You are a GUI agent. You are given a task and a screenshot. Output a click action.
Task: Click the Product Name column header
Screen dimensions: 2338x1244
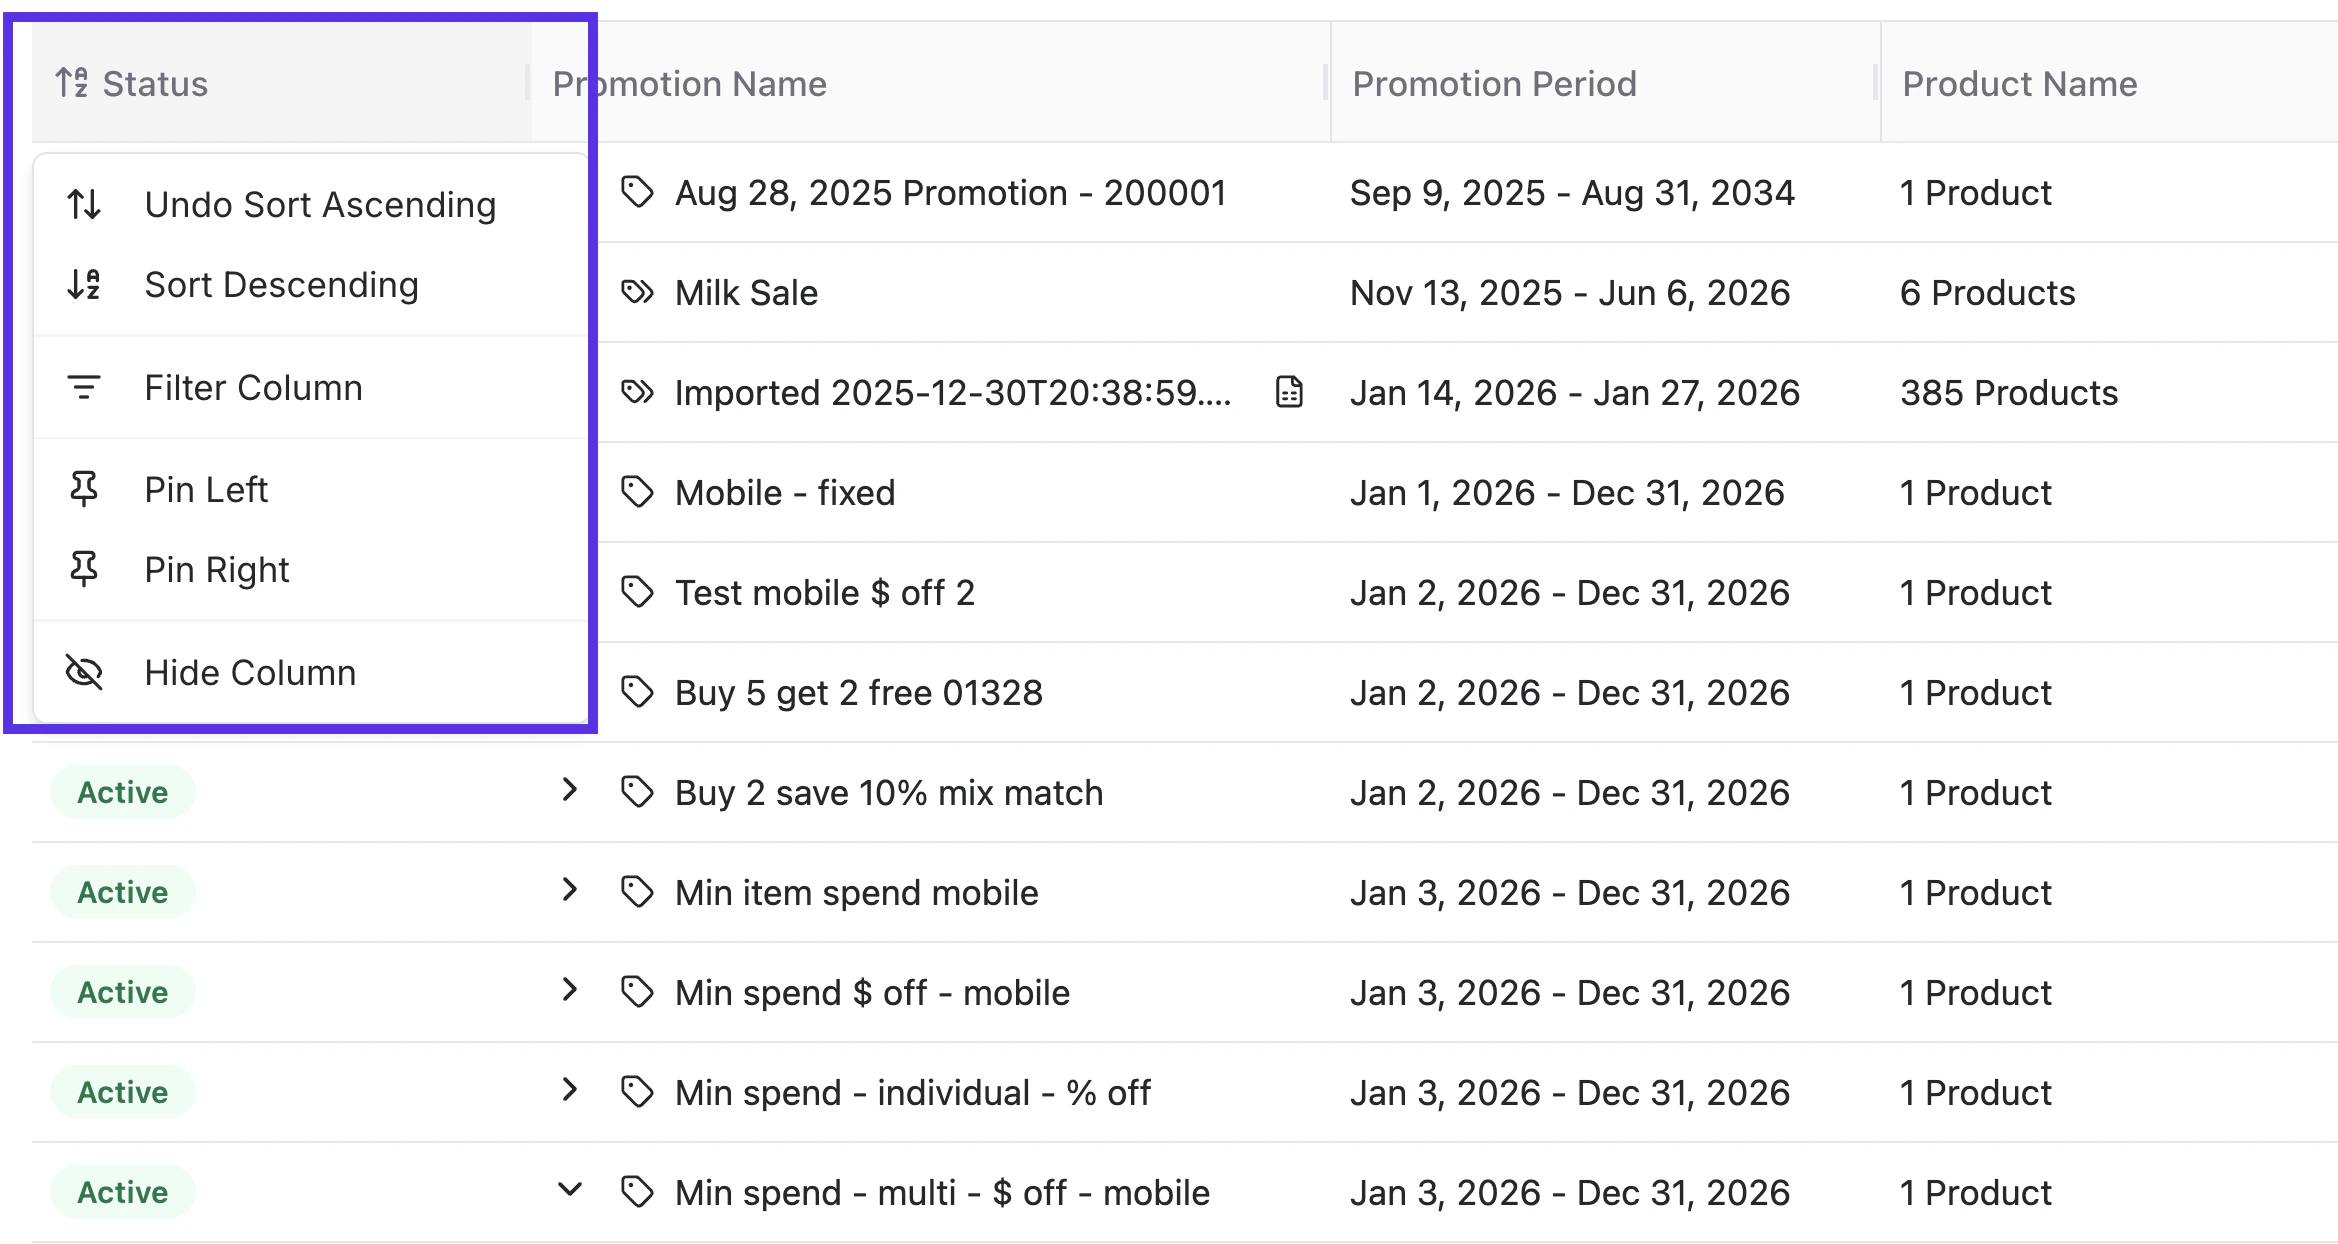[x=2020, y=83]
